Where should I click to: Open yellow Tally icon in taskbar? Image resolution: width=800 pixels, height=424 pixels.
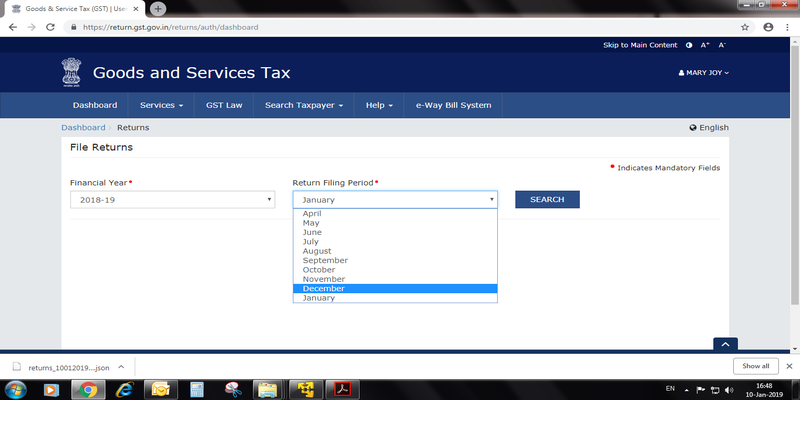(306, 390)
